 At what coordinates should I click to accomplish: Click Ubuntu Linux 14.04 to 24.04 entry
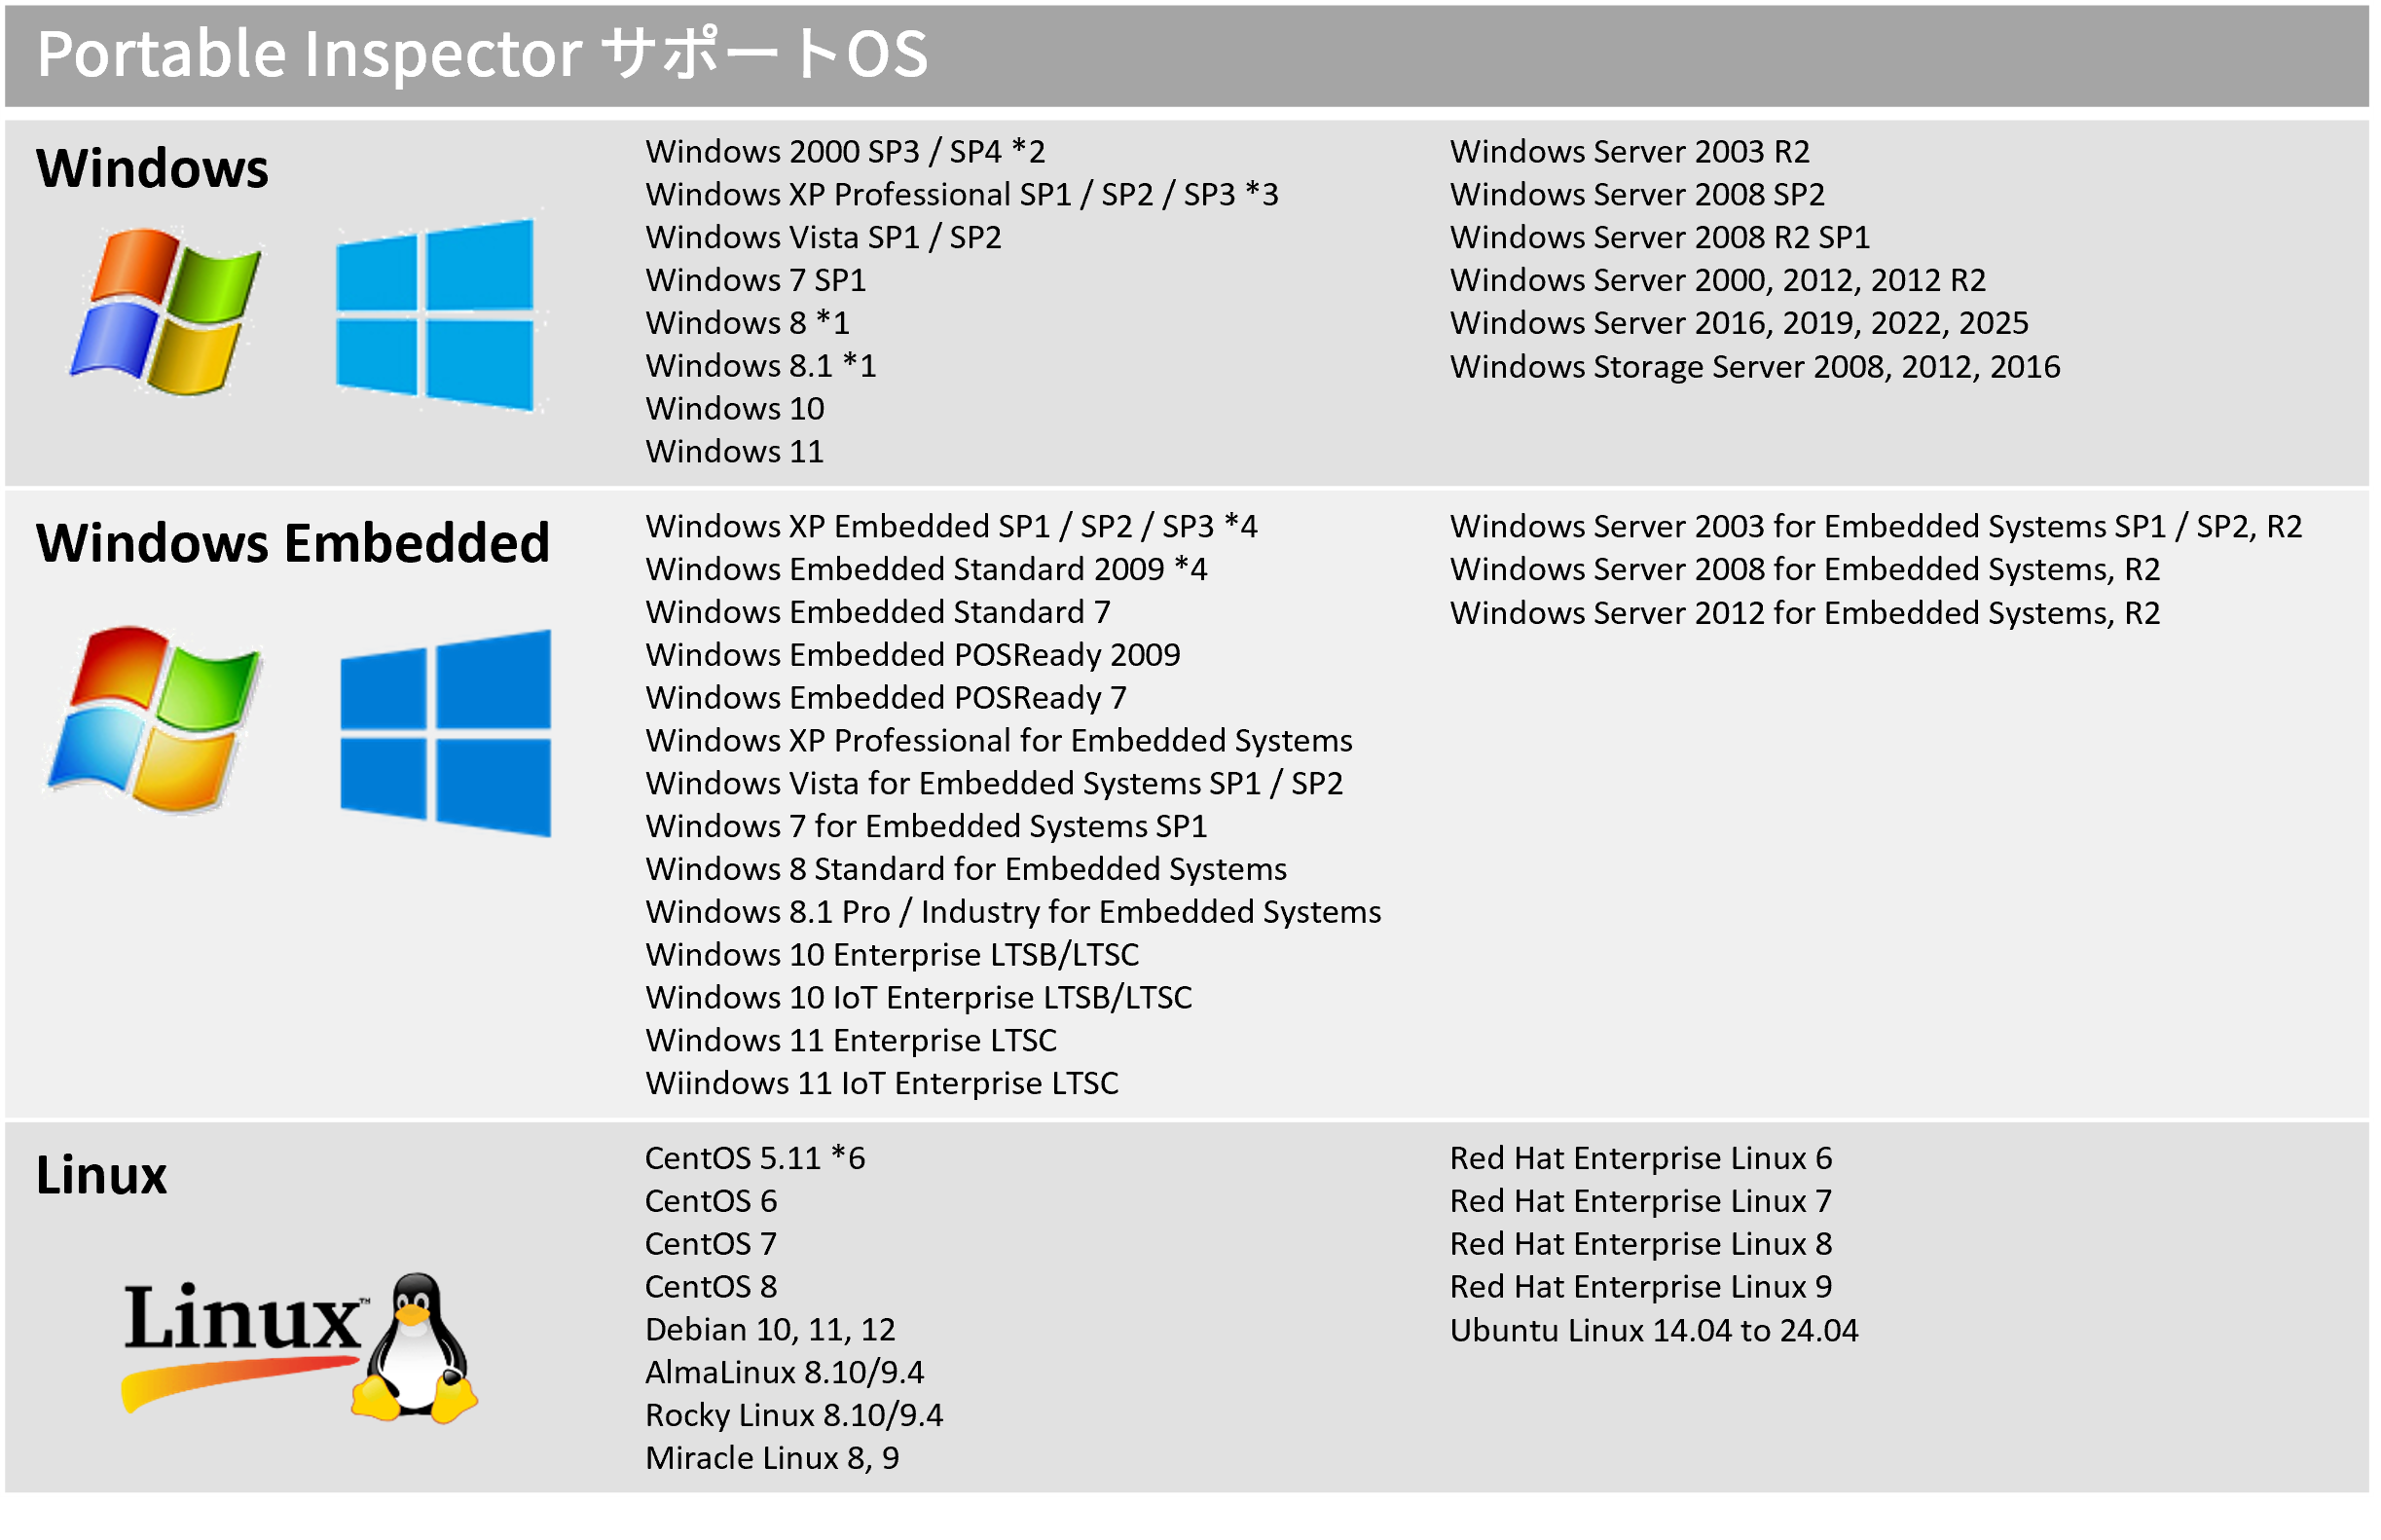click(1653, 1331)
